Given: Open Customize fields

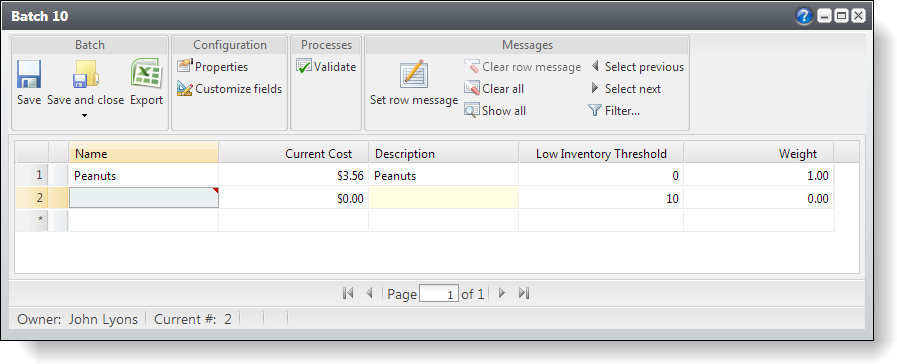Looking at the screenshot, I should [229, 89].
